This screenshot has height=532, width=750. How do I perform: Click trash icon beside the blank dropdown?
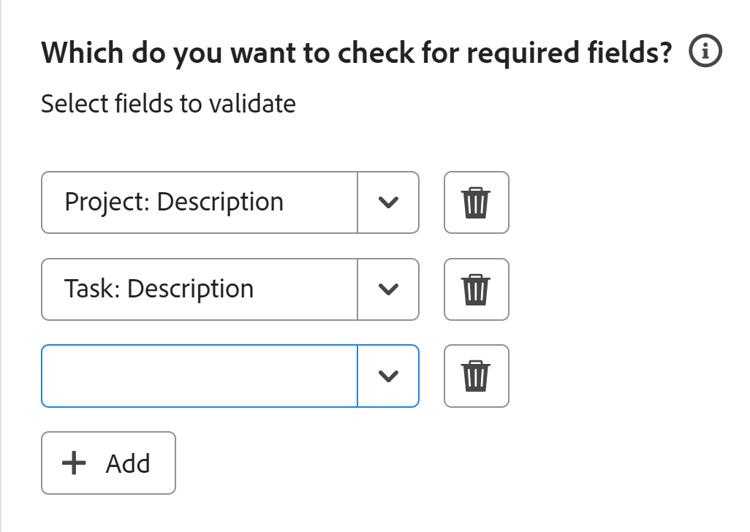(476, 376)
